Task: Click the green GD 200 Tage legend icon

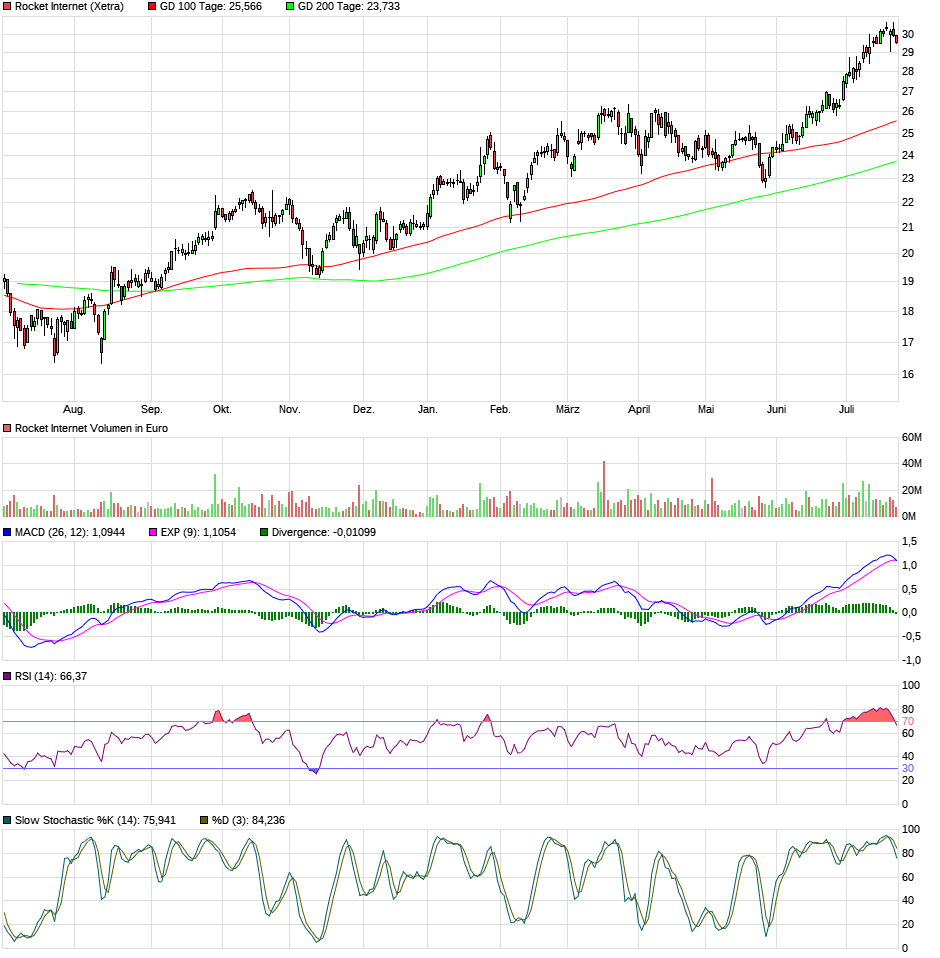Action: (x=290, y=8)
